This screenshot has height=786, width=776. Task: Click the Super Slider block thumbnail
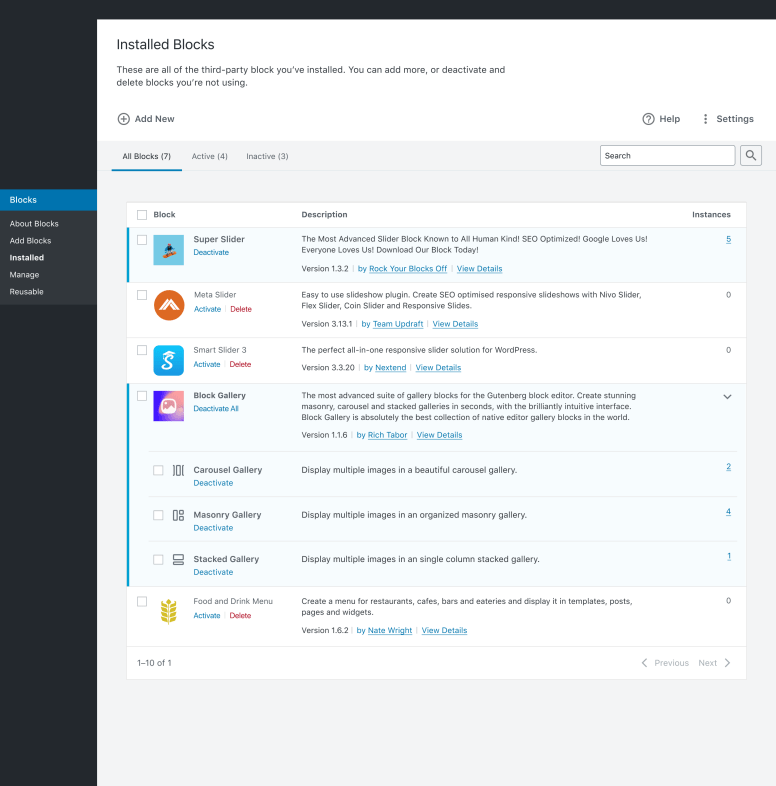[x=168, y=250]
